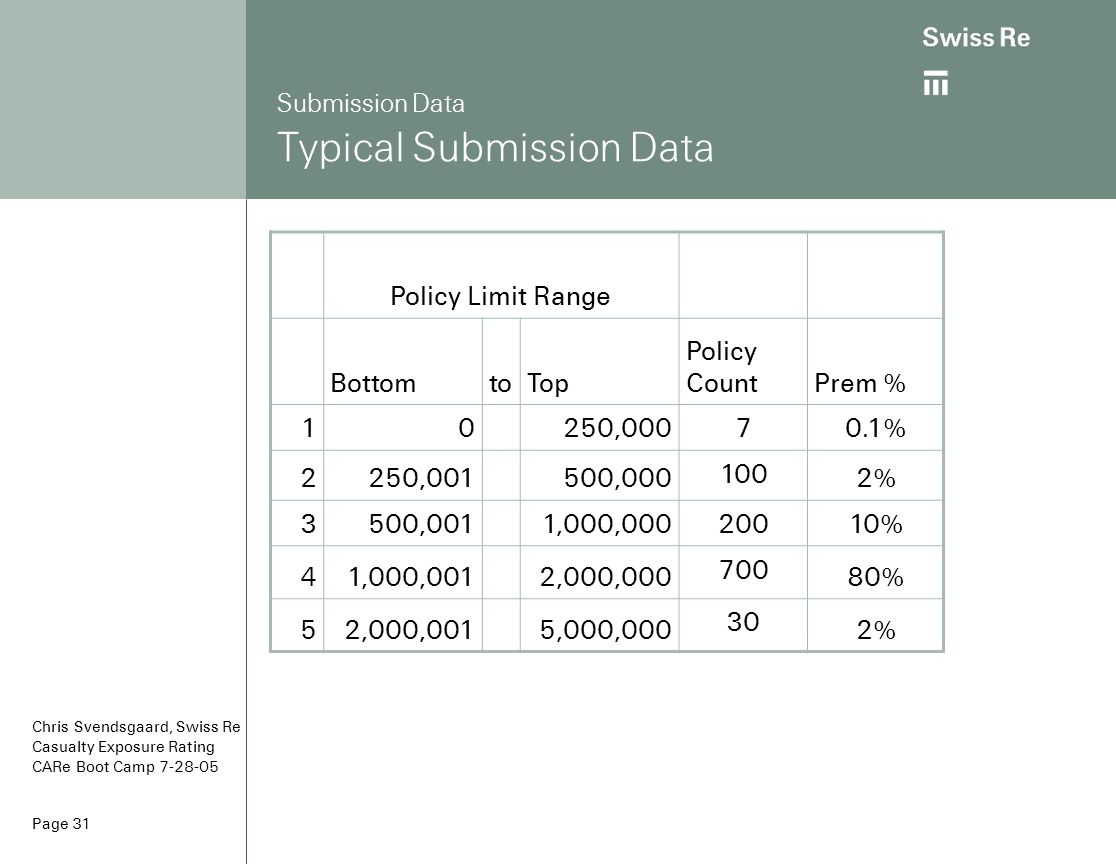
Task: Click the 1,000,000 top limit cell
Action: 599,523
